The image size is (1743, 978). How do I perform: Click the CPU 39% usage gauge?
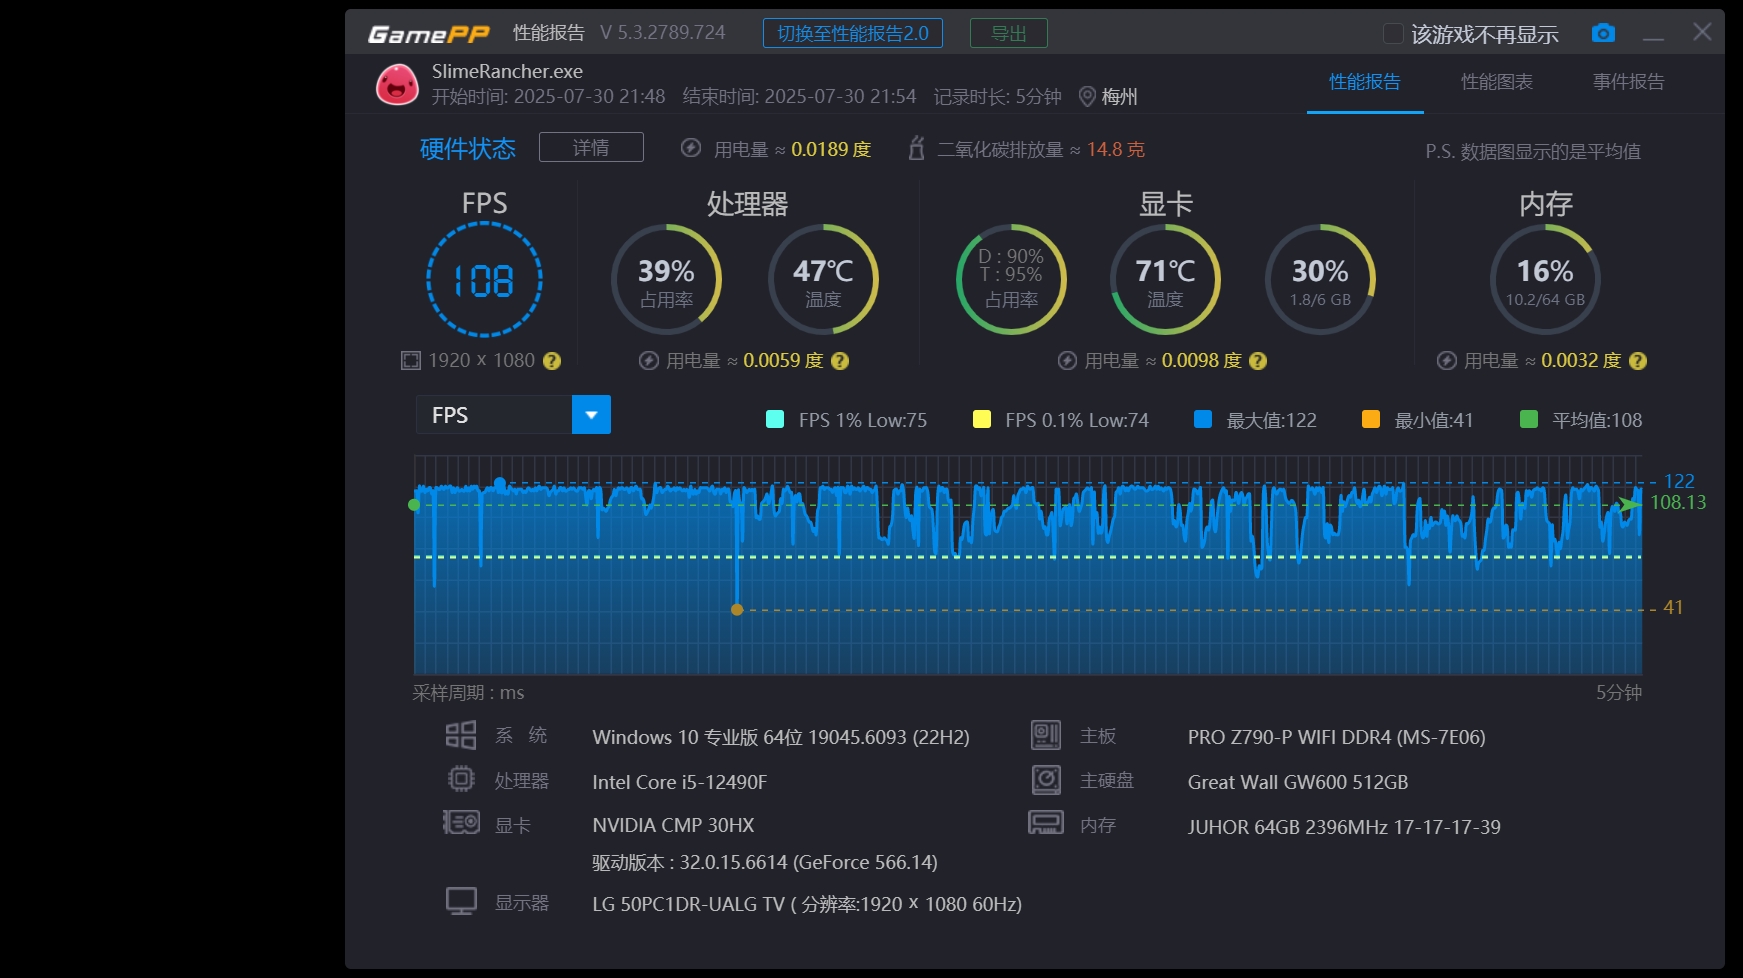[x=667, y=279]
